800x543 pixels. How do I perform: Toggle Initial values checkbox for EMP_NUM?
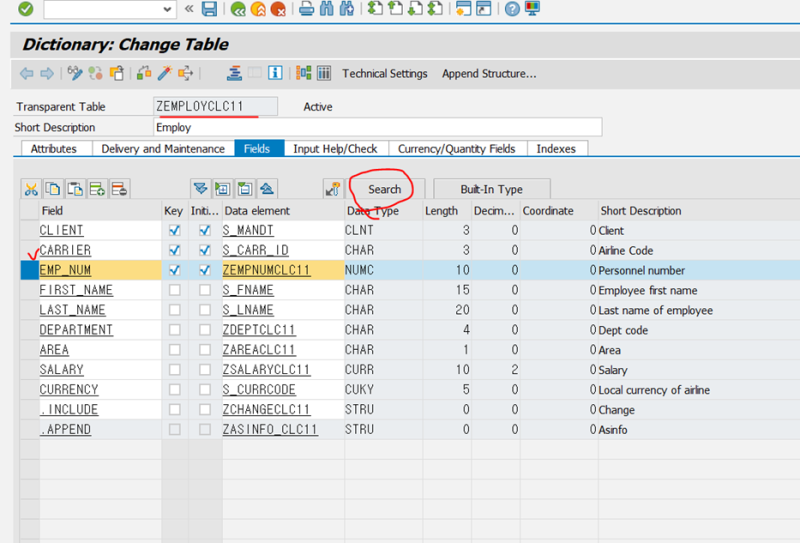click(205, 270)
